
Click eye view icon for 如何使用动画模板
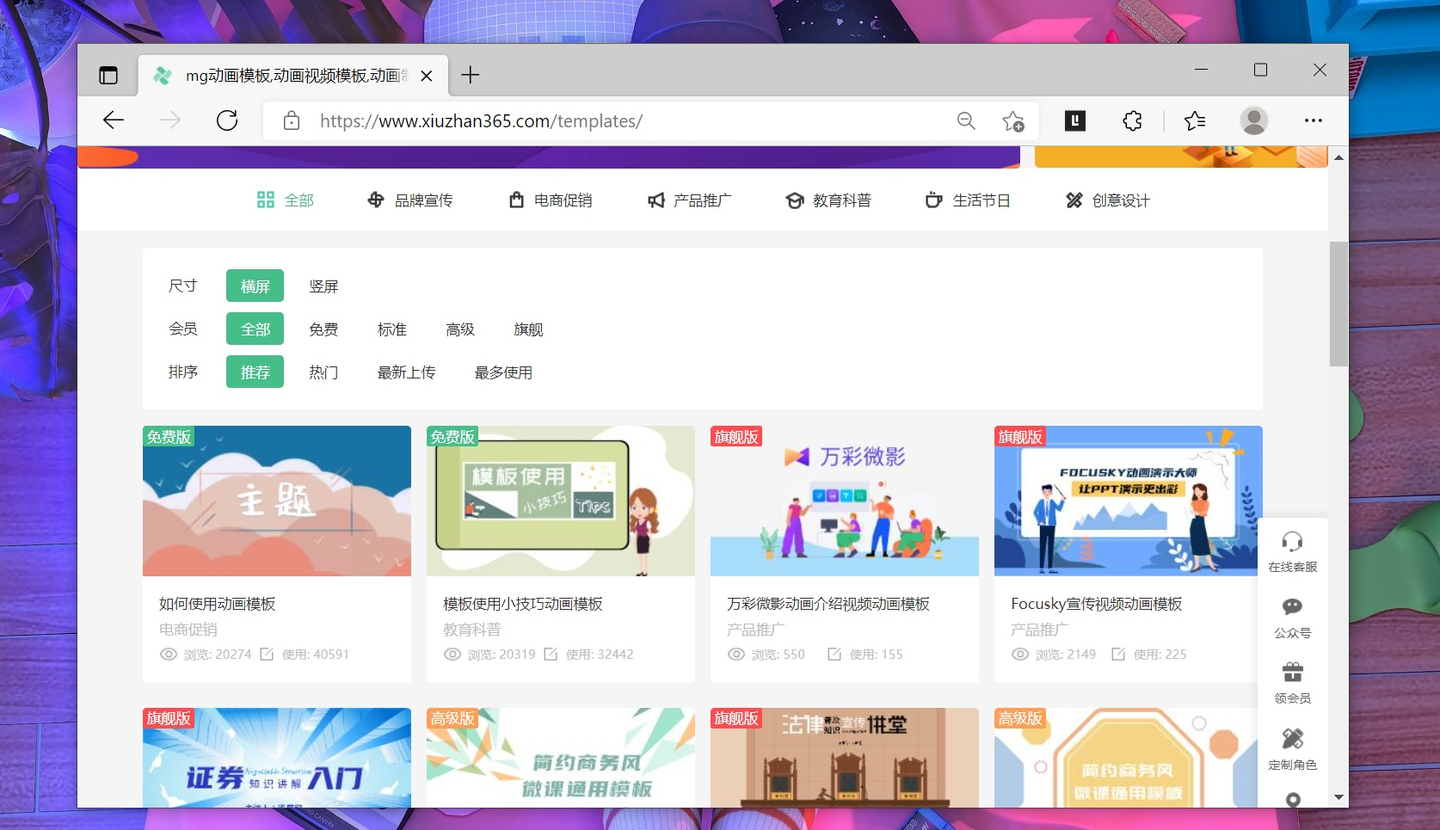pyautogui.click(x=169, y=654)
